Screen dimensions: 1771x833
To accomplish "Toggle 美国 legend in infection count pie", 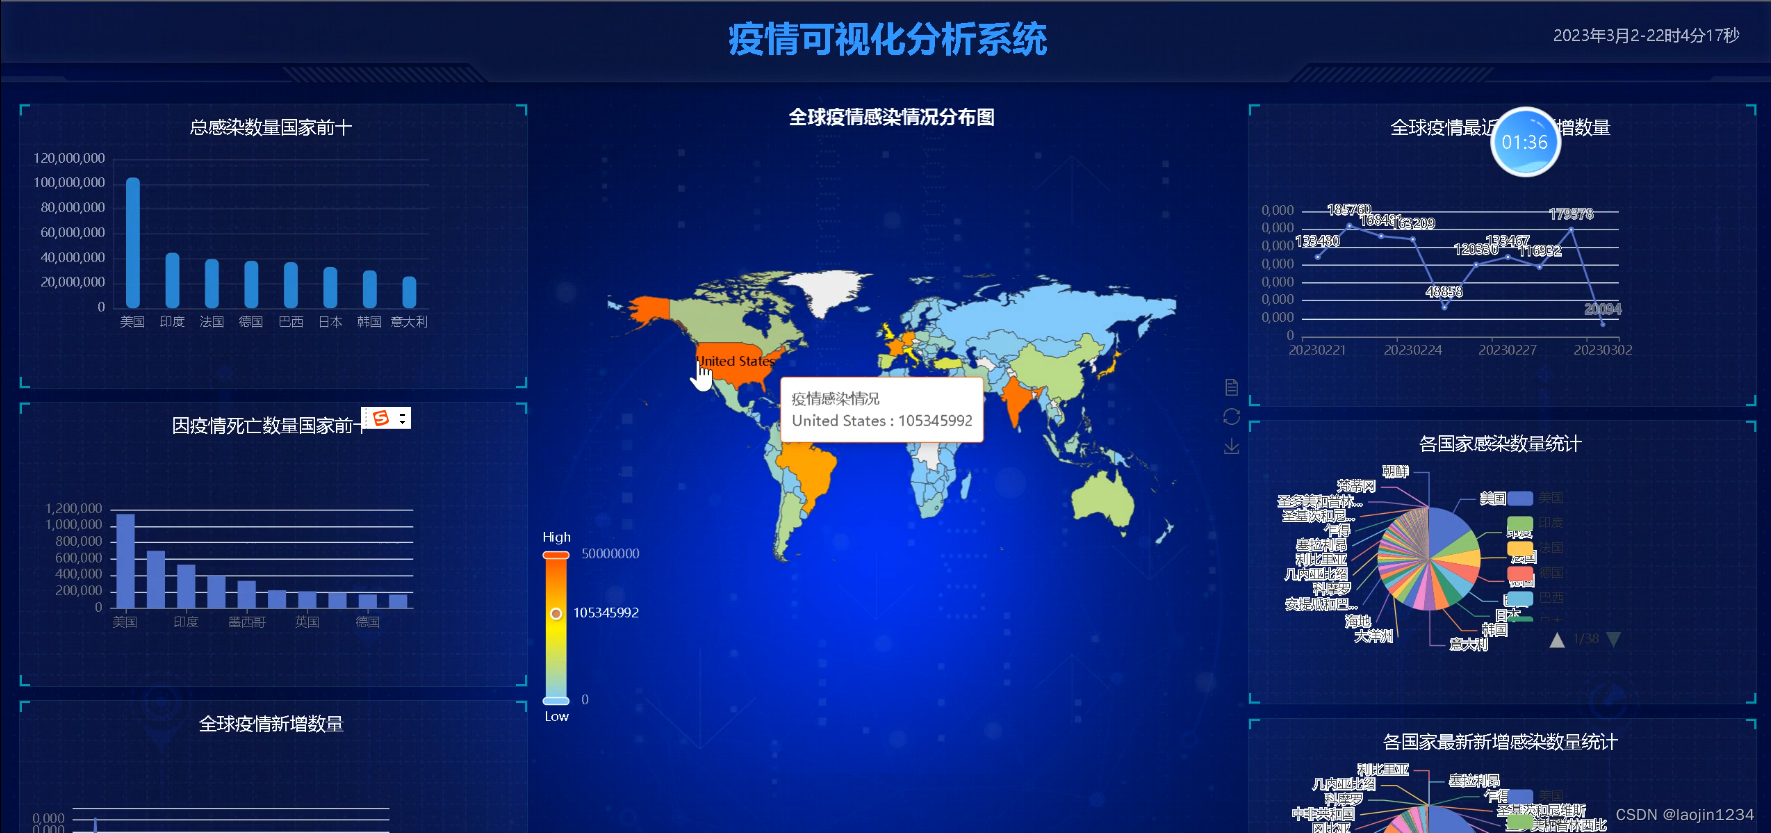I will (1535, 498).
